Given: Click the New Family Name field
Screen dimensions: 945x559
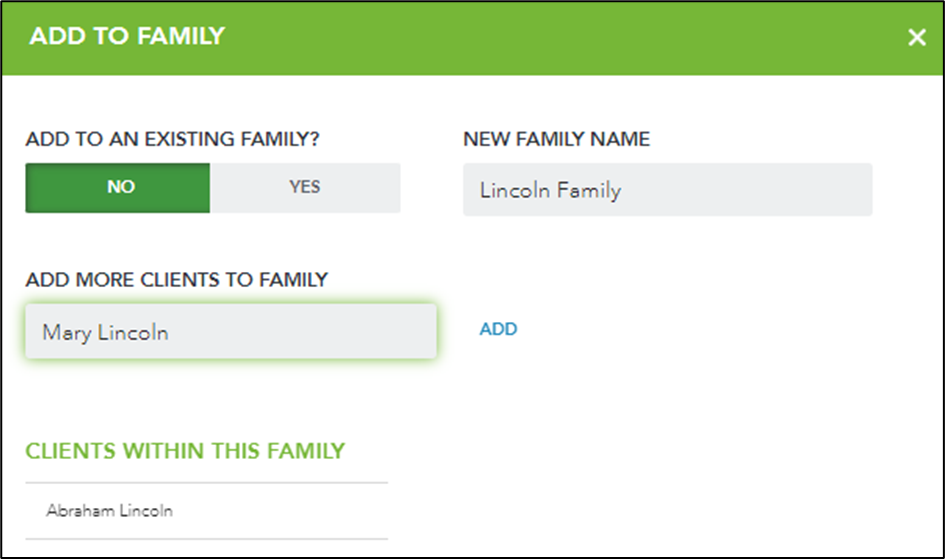Looking at the screenshot, I should 667,189.
